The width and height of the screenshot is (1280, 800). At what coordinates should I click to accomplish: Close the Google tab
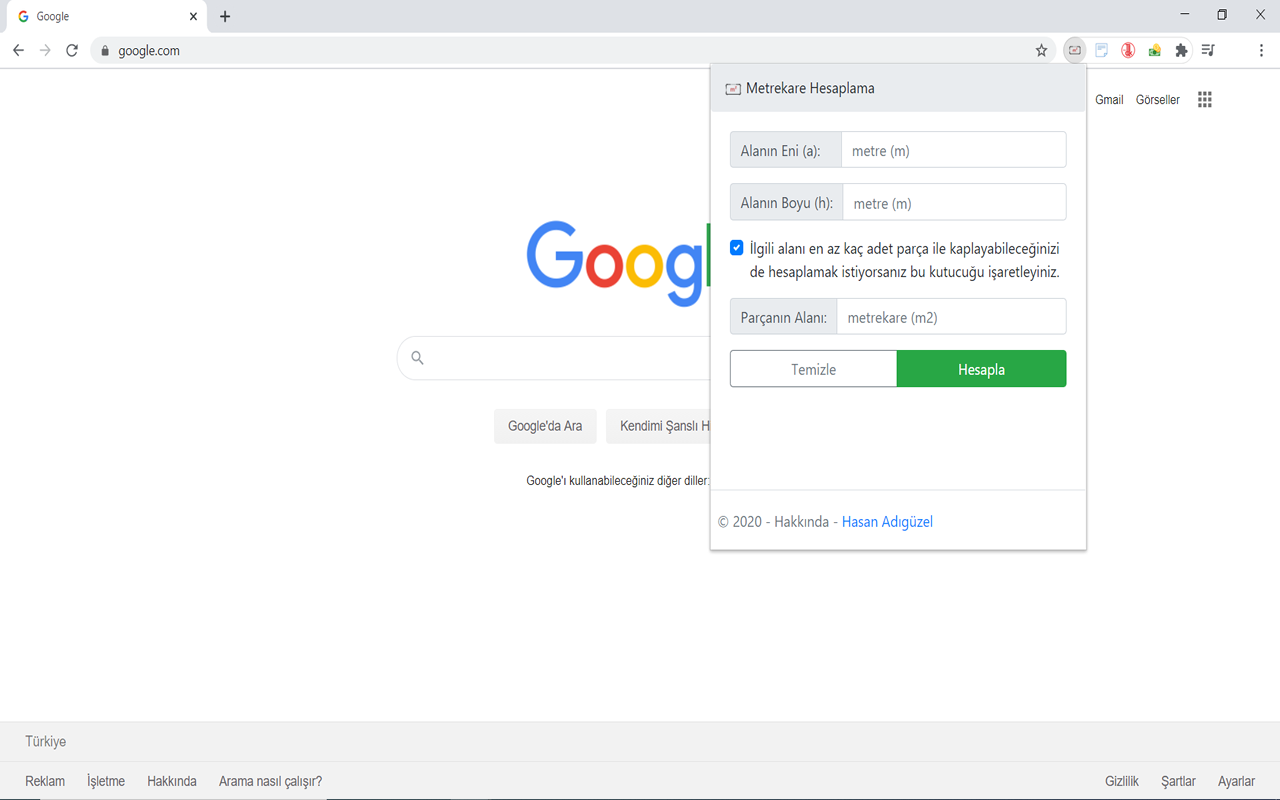click(x=193, y=16)
